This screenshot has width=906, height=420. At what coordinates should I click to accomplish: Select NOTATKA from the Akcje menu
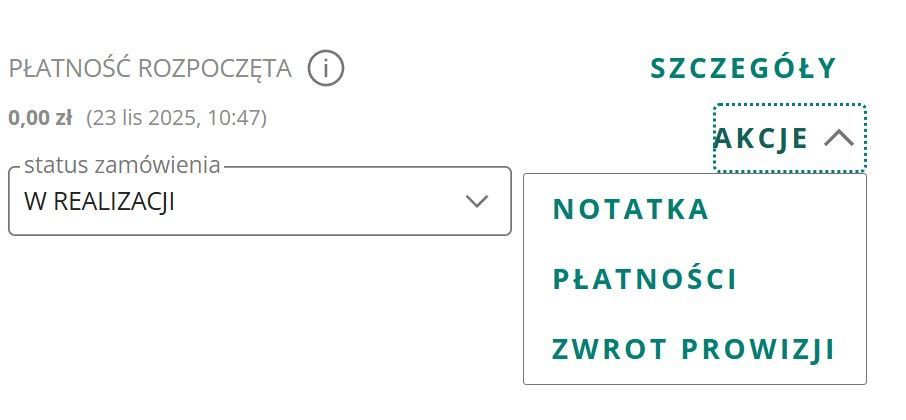(631, 209)
